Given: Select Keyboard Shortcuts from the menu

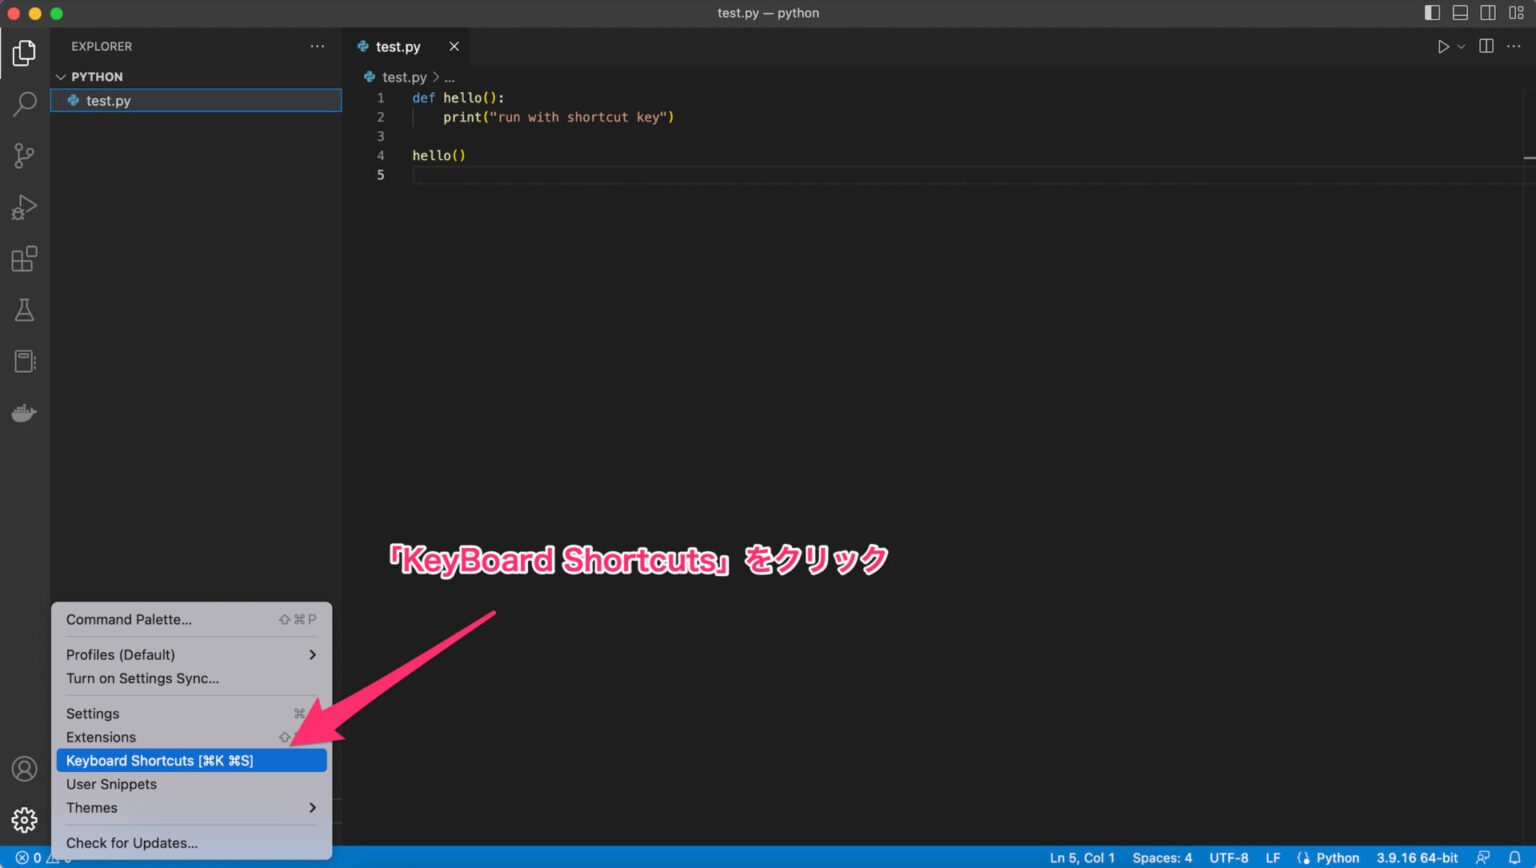Looking at the screenshot, I should click(x=160, y=760).
